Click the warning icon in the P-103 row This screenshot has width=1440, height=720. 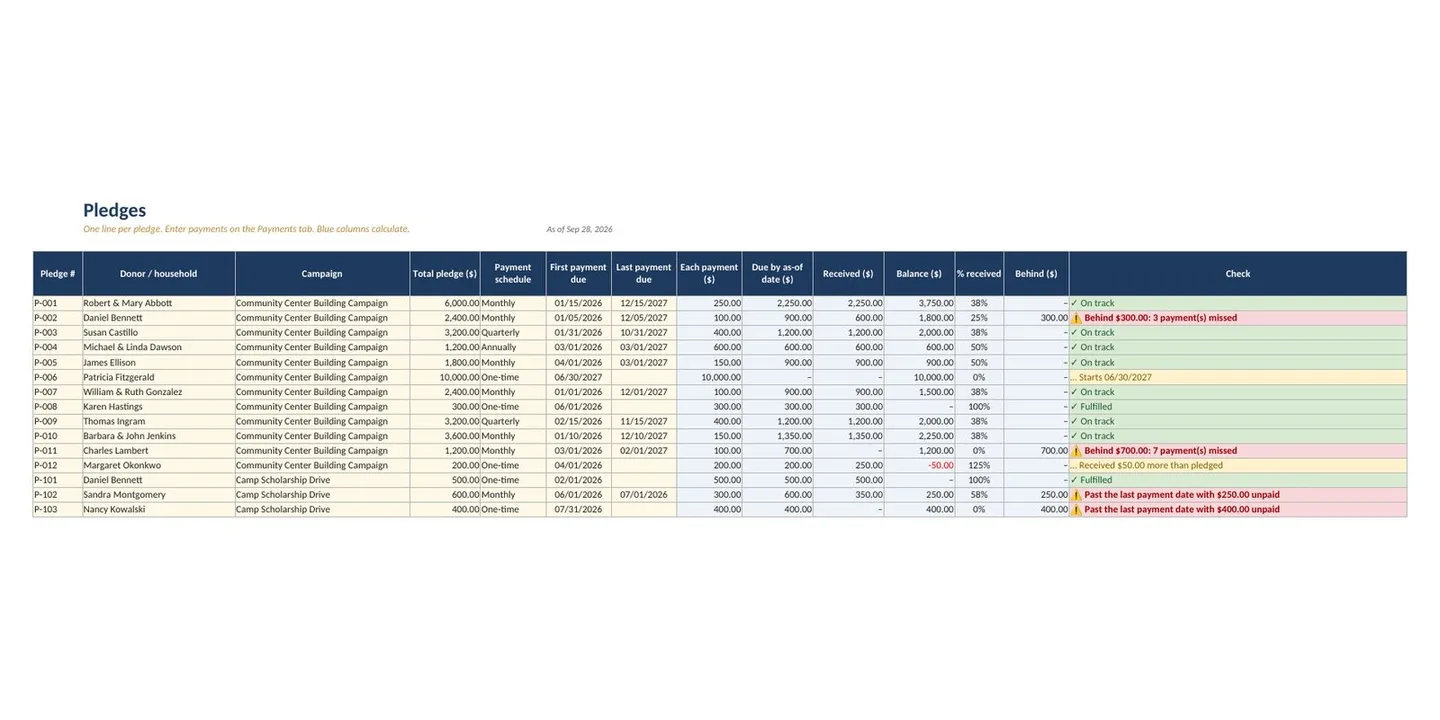(1076, 510)
